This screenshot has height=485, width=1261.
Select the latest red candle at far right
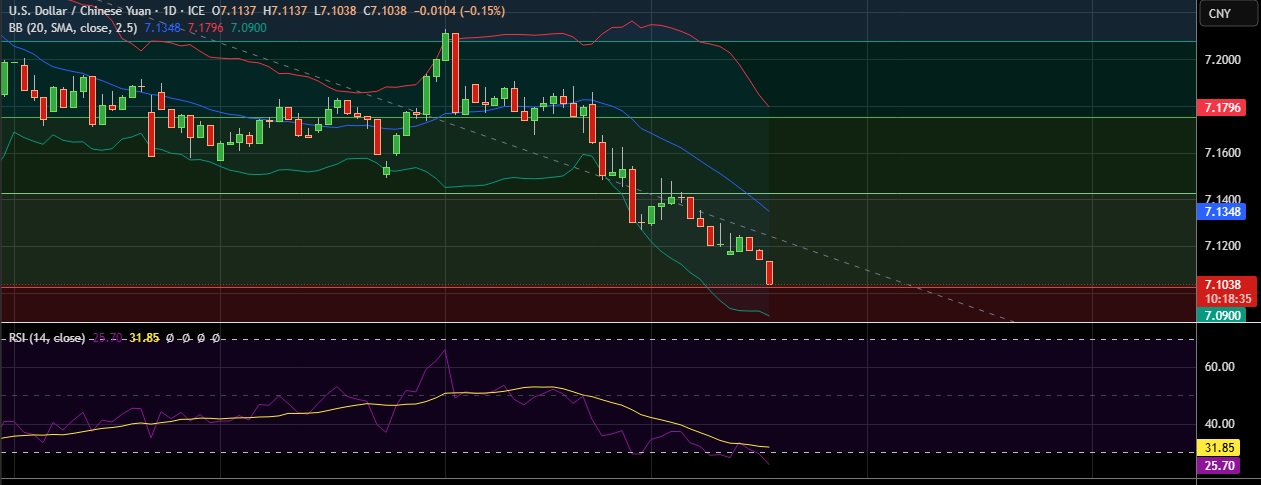click(770, 273)
